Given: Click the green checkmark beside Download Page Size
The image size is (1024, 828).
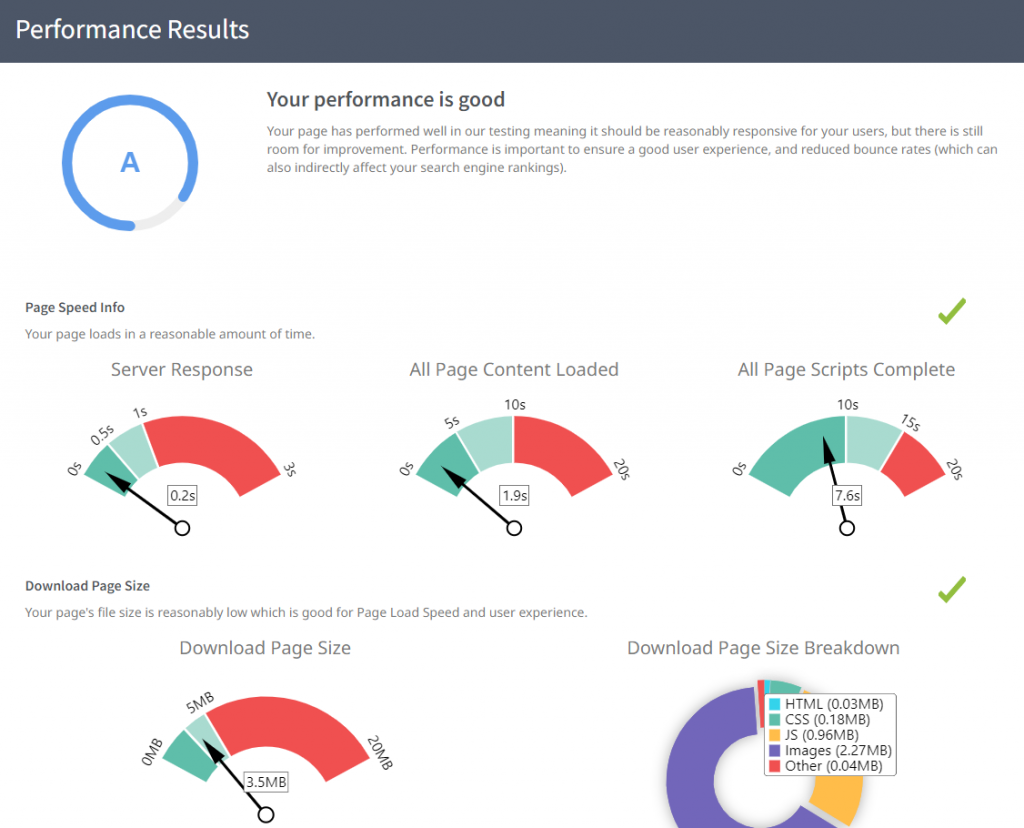Looking at the screenshot, I should (951, 589).
